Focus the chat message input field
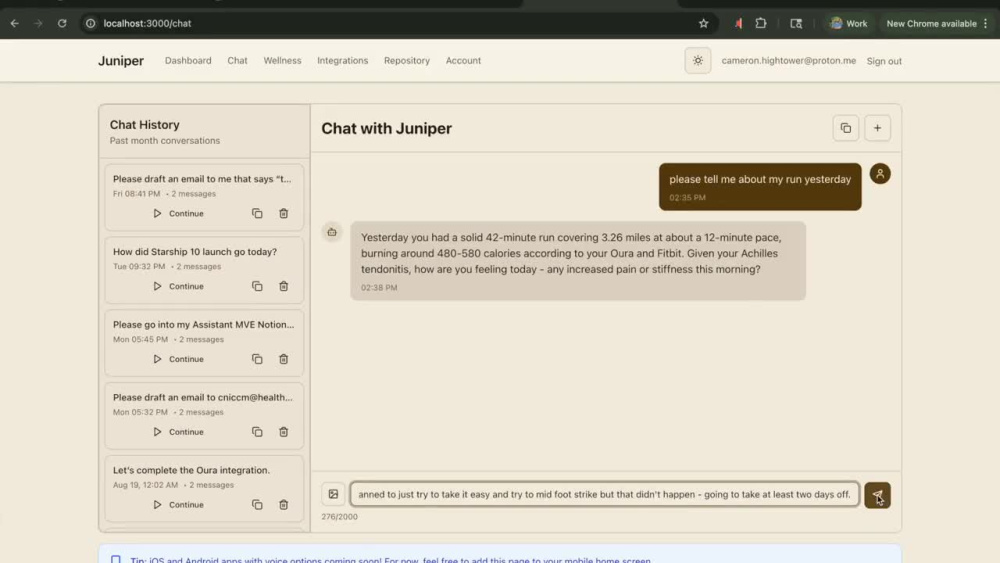 click(605, 494)
